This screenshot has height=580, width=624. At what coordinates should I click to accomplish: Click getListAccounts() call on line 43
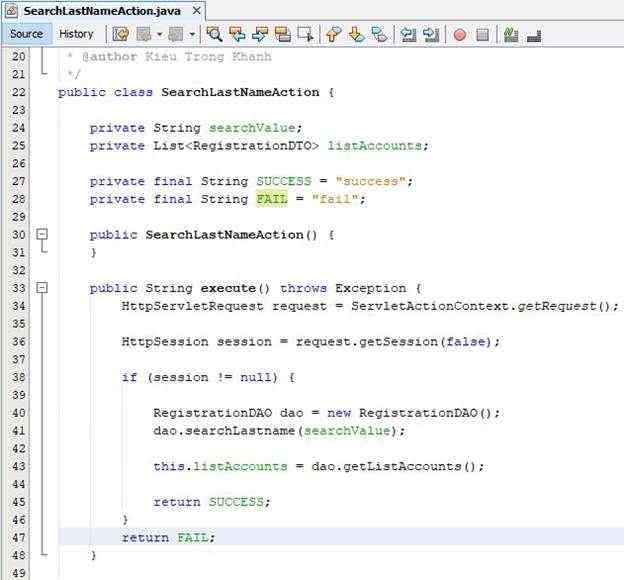410,466
